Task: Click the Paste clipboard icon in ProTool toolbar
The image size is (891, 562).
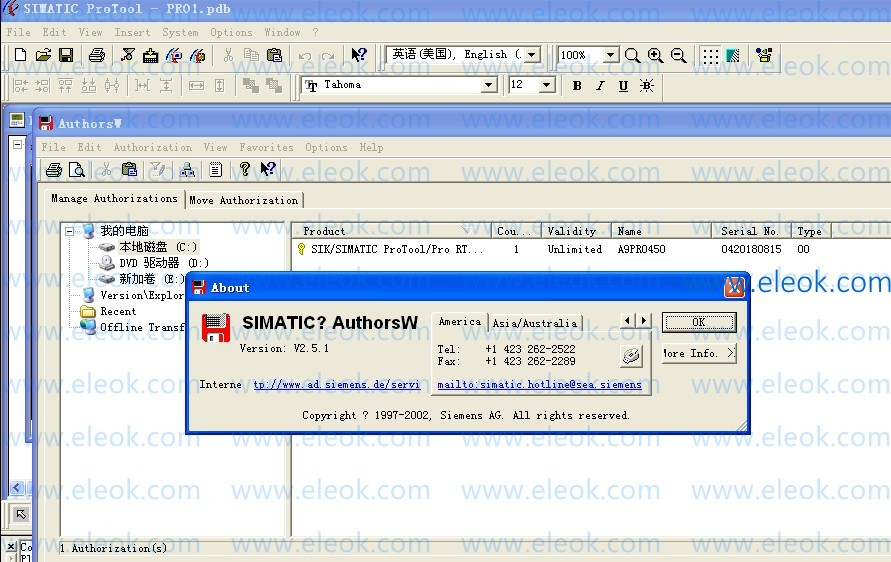Action: (x=274, y=55)
